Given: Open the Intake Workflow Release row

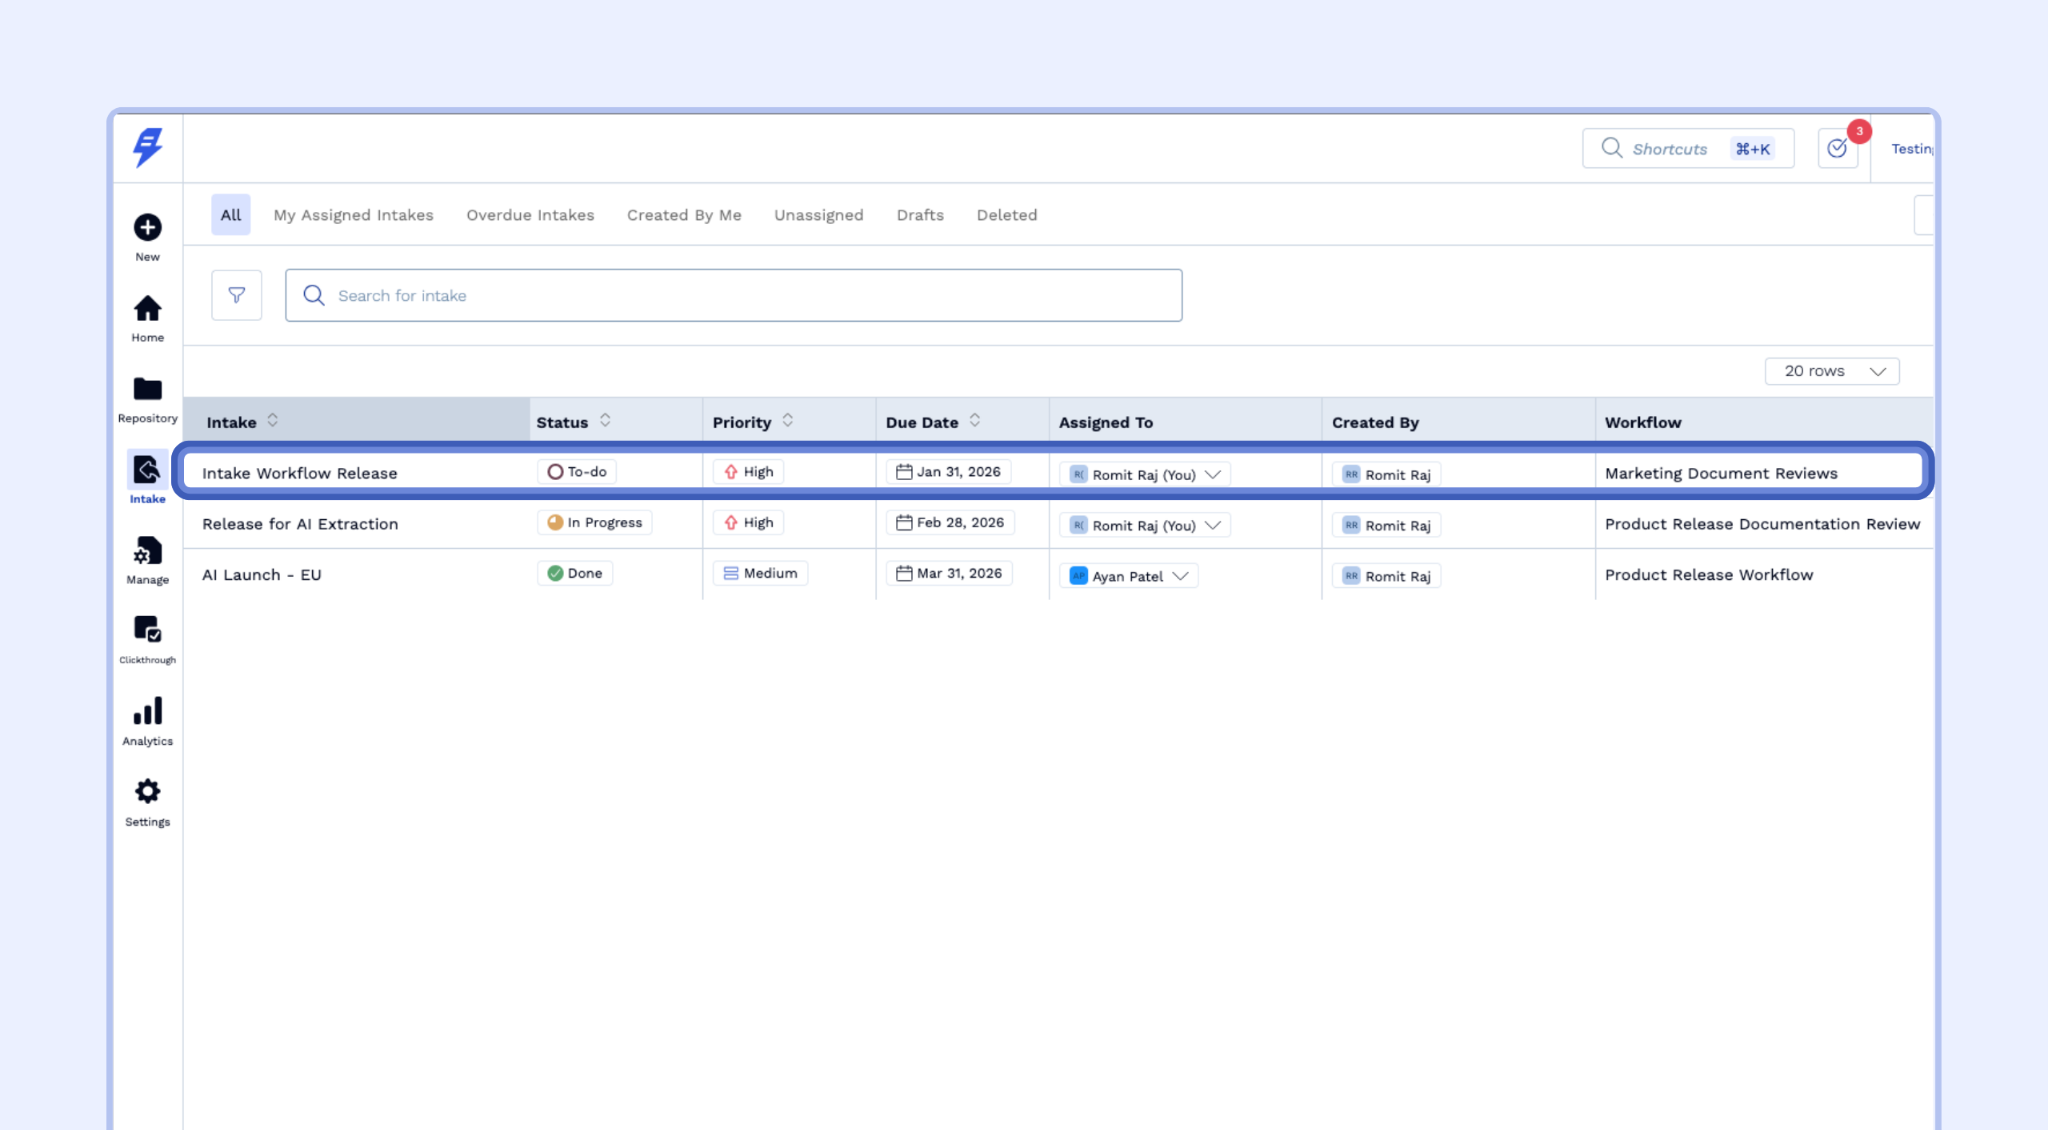Looking at the screenshot, I should (x=300, y=473).
